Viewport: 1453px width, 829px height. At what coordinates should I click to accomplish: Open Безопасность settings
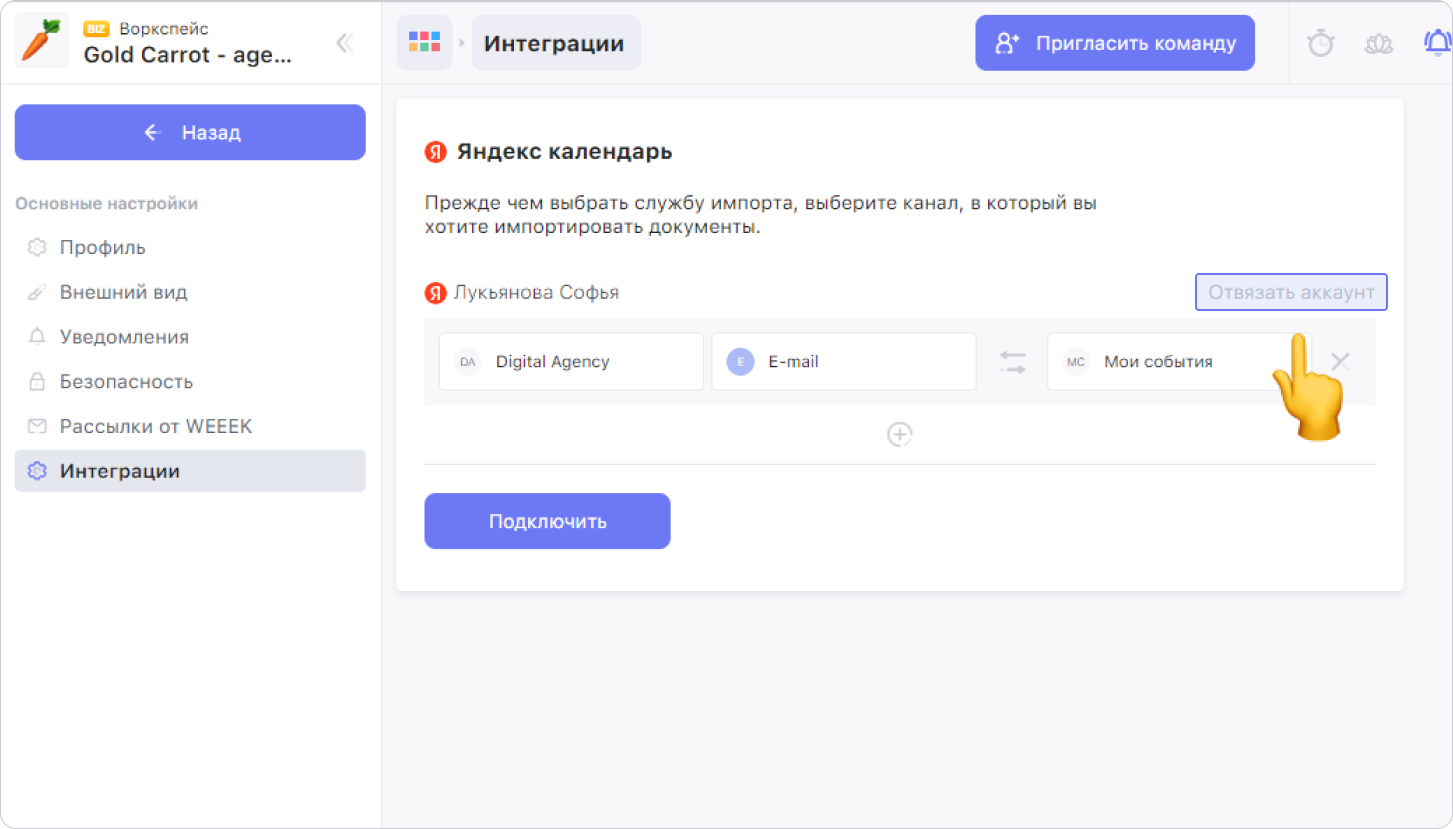190,382
